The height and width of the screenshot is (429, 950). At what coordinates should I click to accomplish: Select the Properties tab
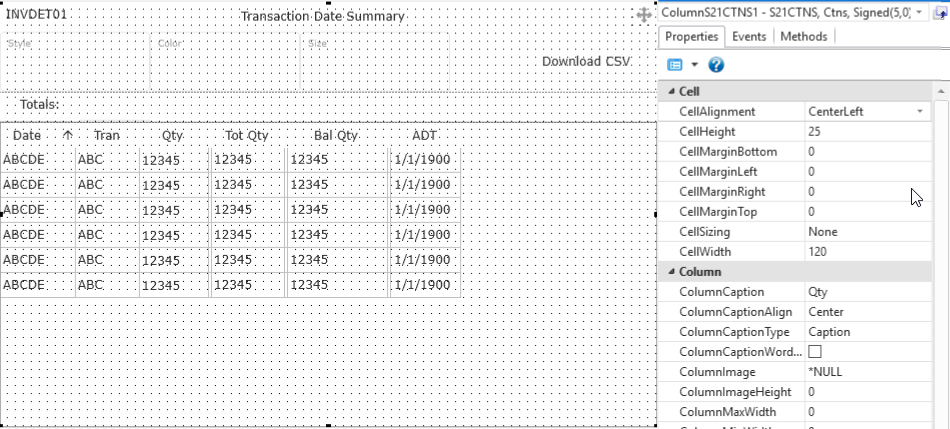coord(692,36)
